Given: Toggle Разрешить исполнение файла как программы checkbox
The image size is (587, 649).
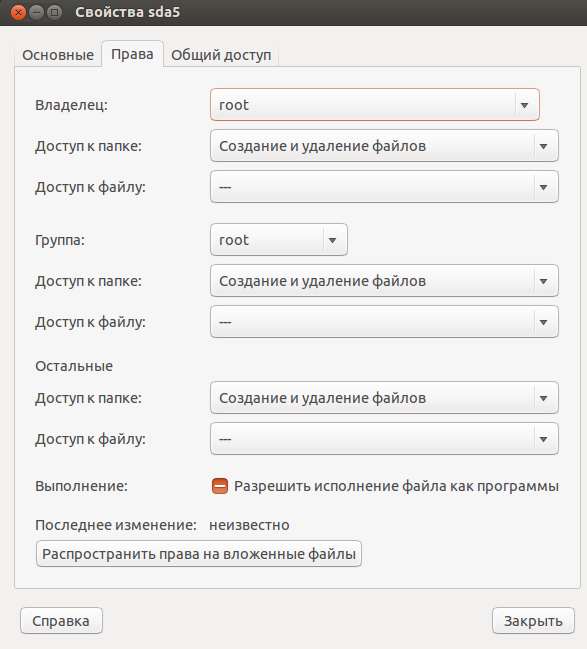Looking at the screenshot, I should pyautogui.click(x=220, y=486).
